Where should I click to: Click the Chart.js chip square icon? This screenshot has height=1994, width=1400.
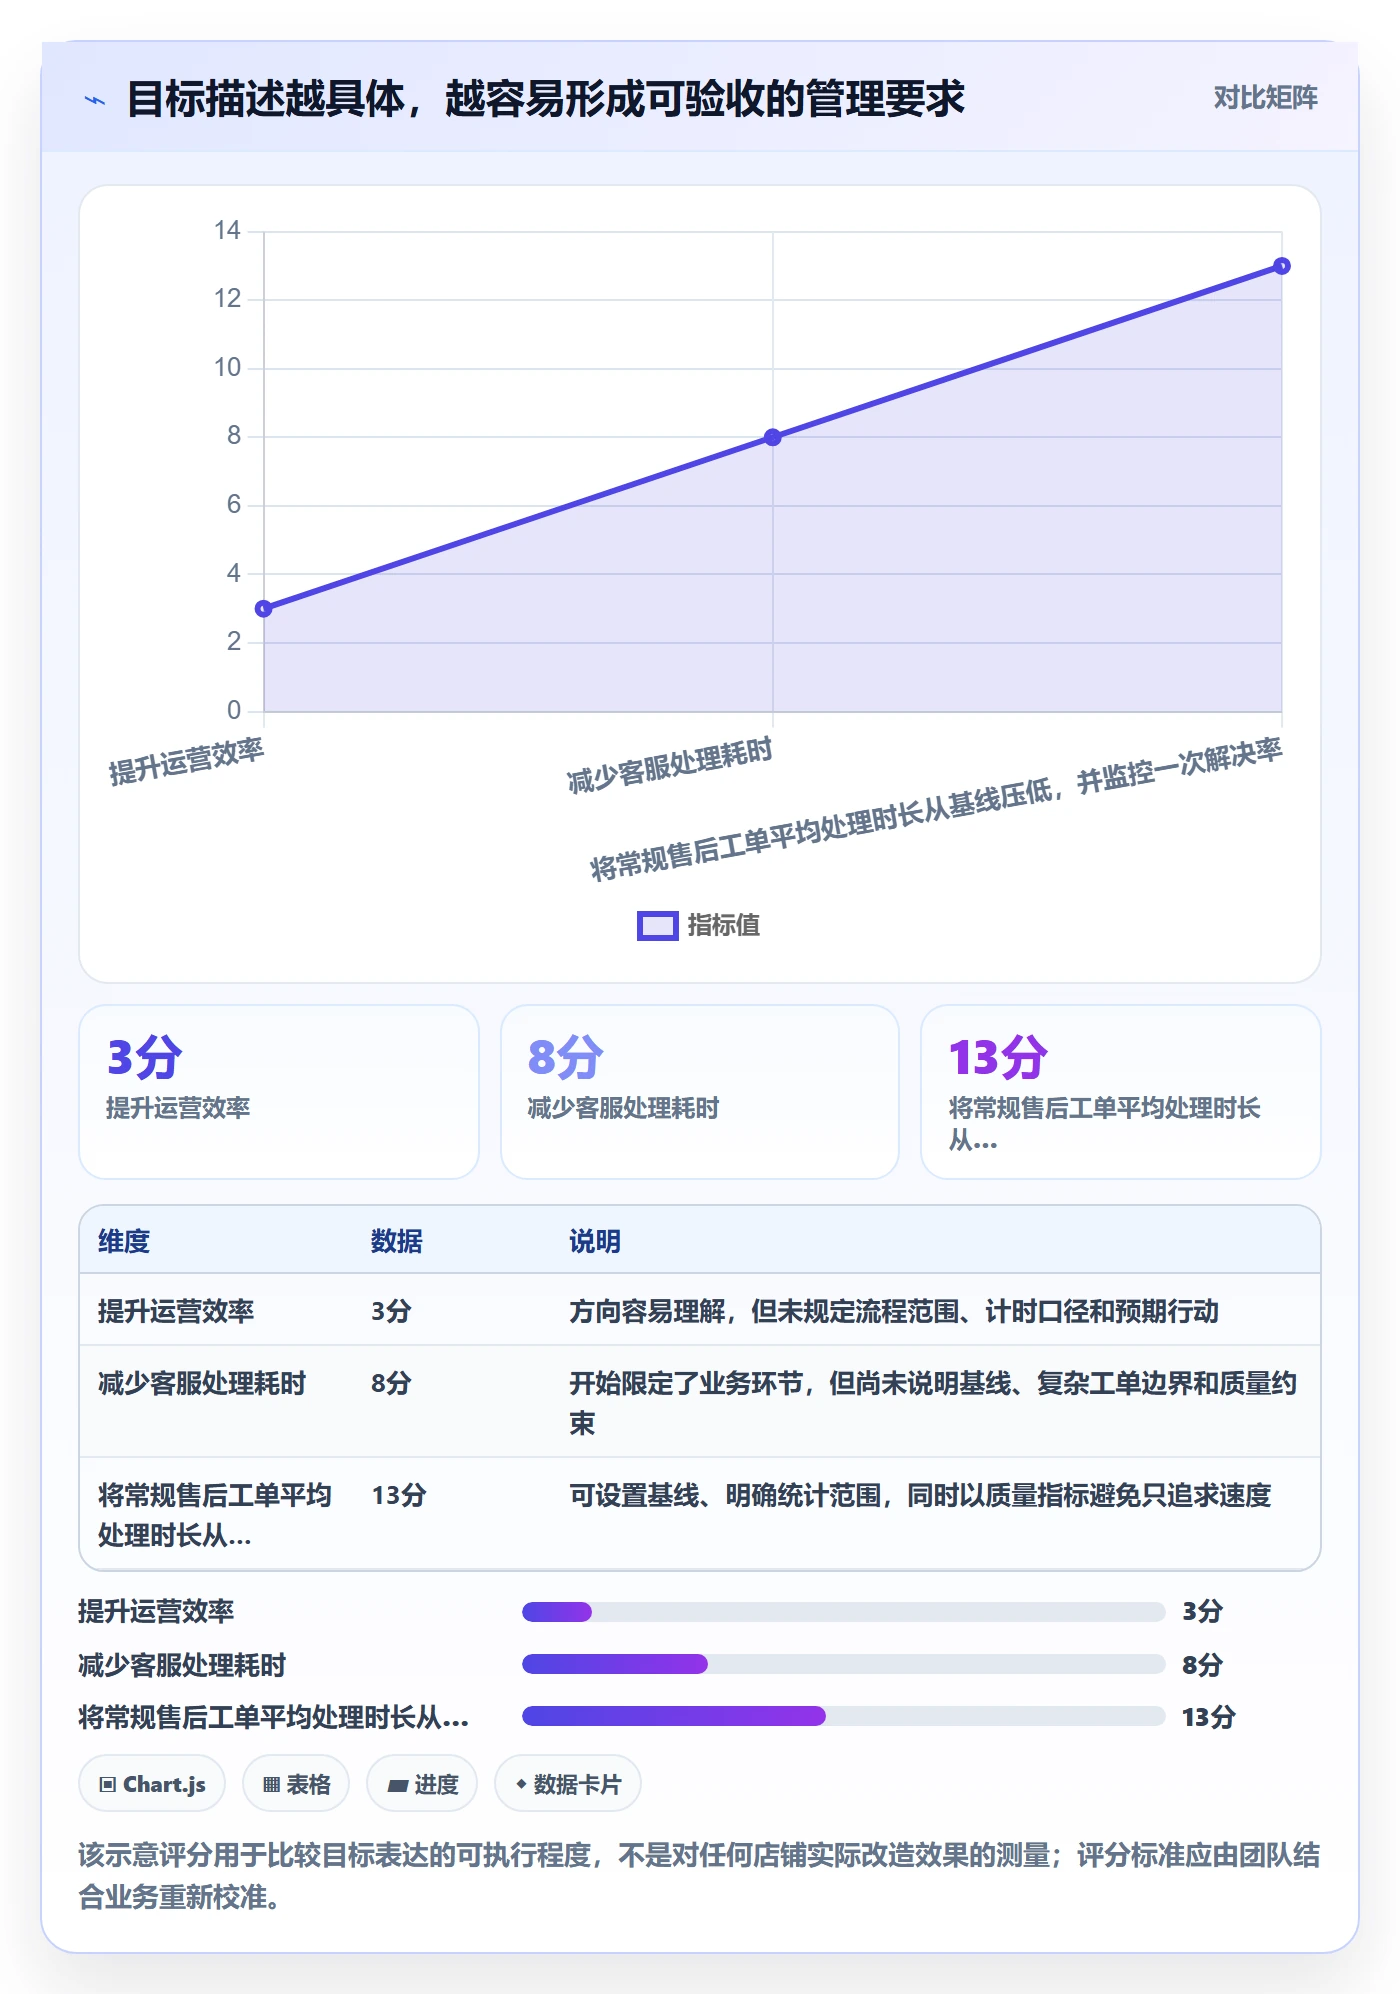(x=108, y=1785)
